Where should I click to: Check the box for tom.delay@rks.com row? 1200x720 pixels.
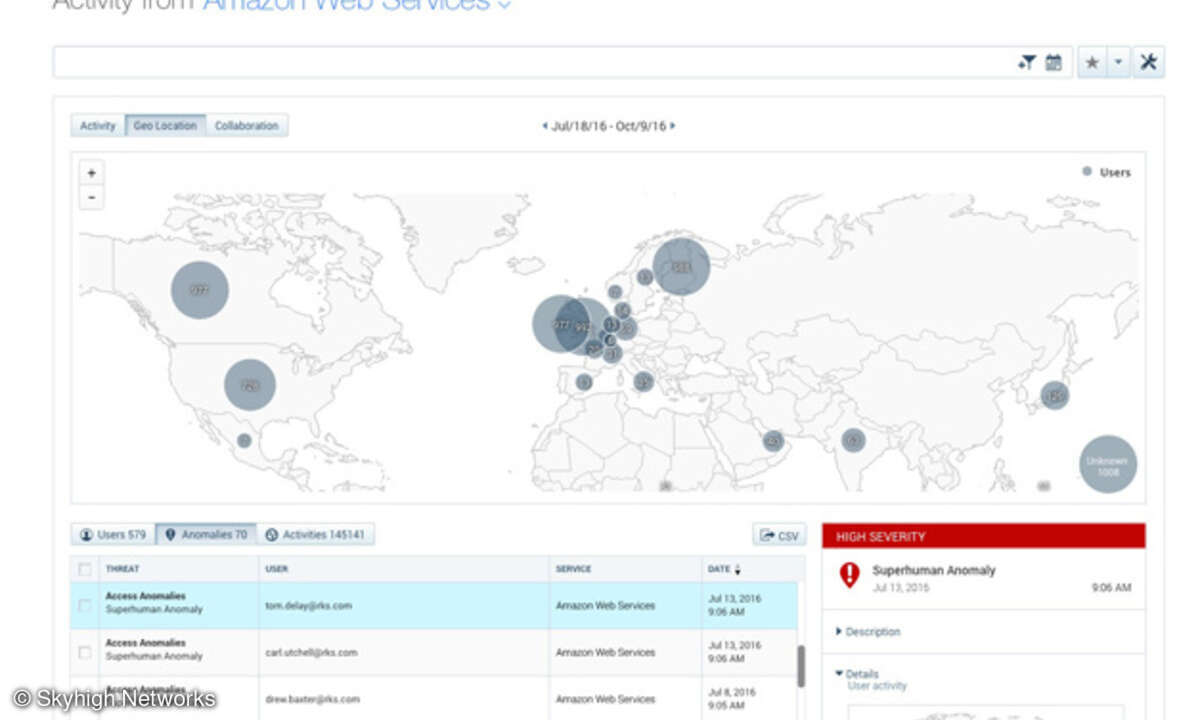(x=85, y=605)
